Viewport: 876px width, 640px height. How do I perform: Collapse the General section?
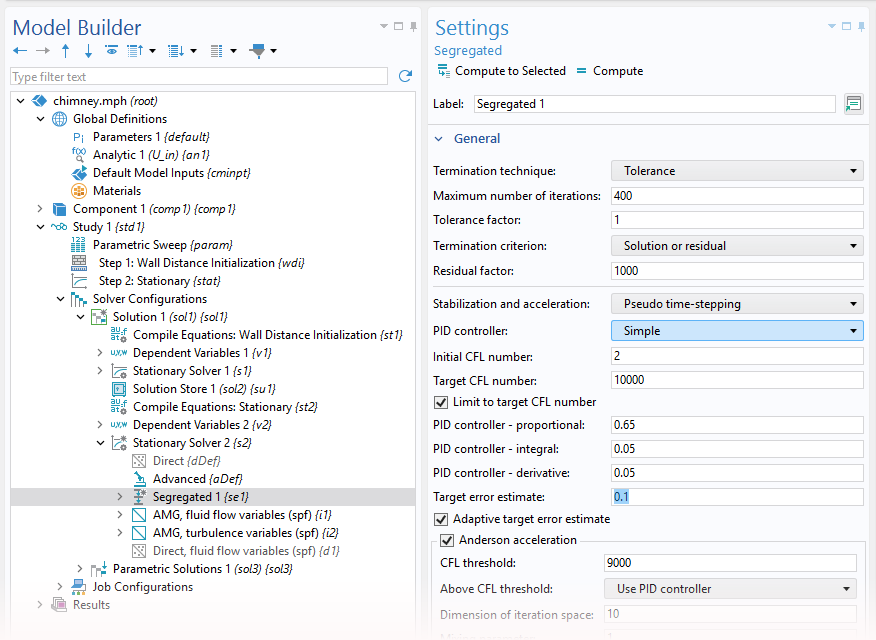(x=439, y=139)
